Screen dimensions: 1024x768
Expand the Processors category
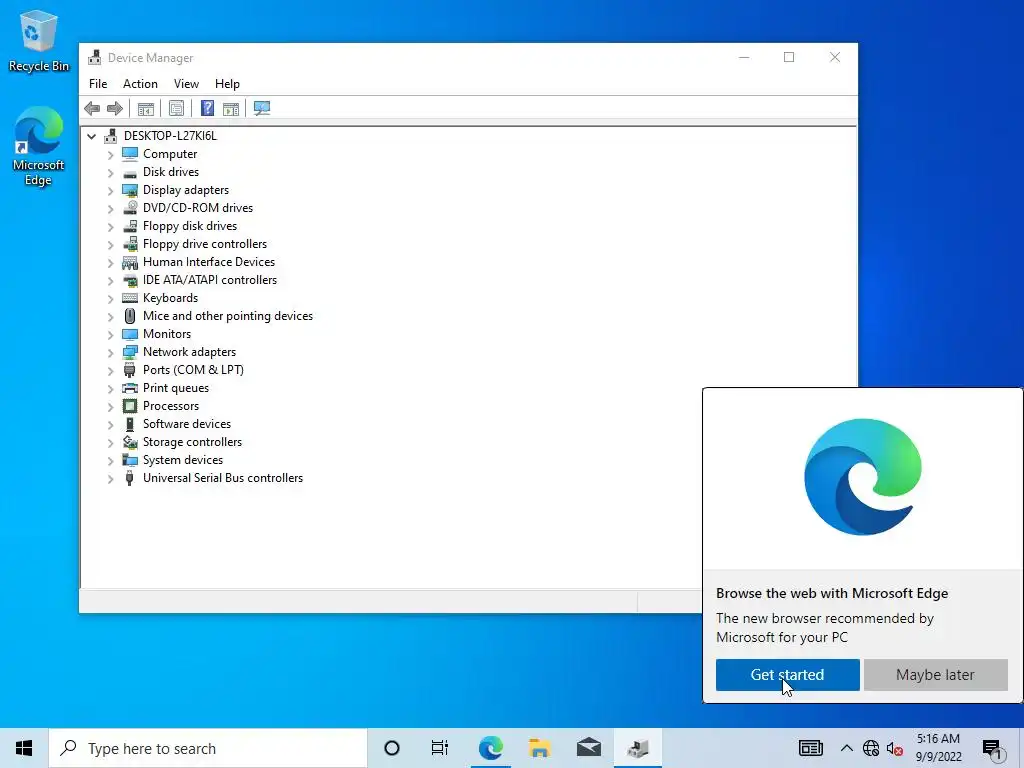pyautogui.click(x=110, y=407)
